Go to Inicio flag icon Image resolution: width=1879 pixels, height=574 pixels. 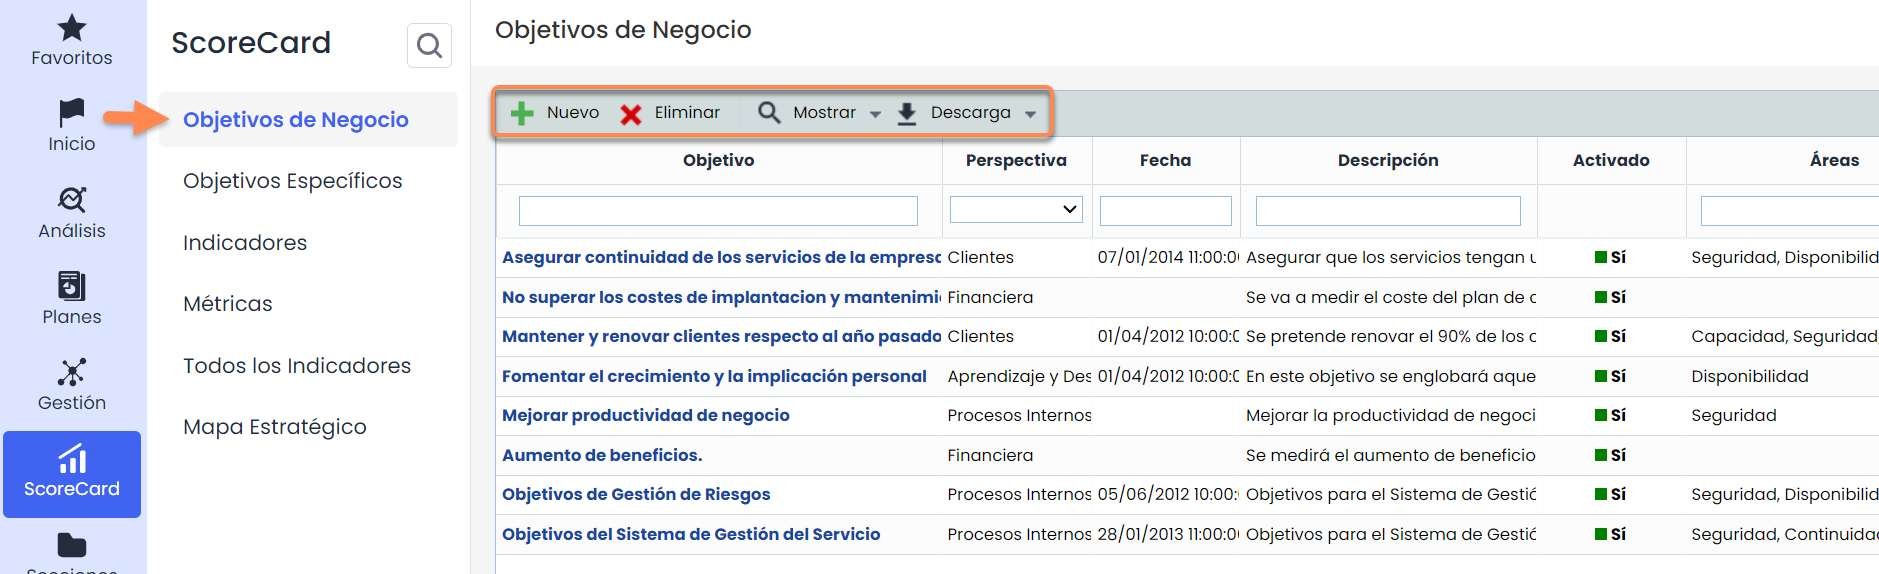71,112
